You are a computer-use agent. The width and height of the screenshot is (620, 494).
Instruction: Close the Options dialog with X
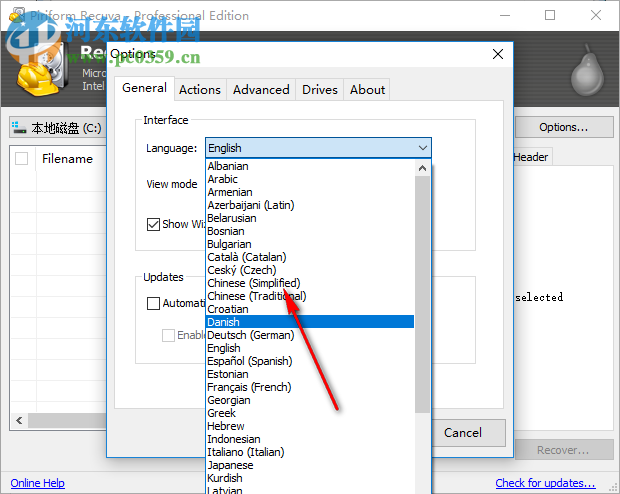(498, 54)
